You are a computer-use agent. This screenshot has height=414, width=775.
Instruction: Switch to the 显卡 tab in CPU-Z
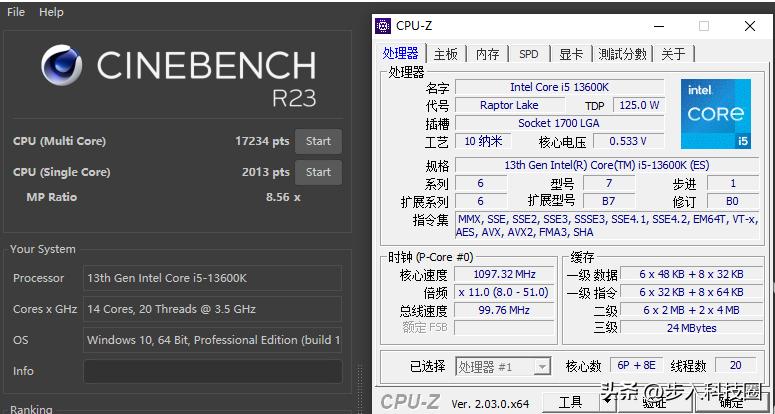coord(571,54)
